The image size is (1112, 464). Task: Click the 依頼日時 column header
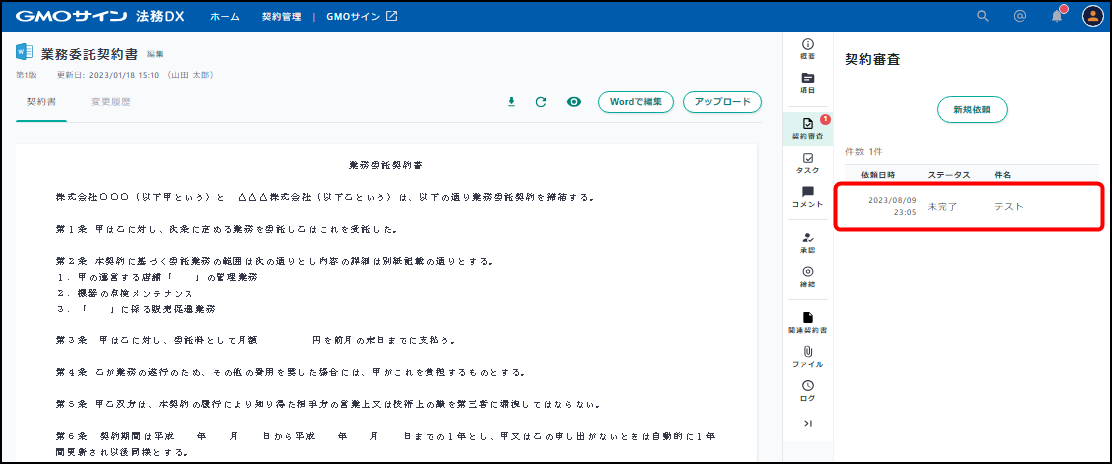click(x=878, y=175)
